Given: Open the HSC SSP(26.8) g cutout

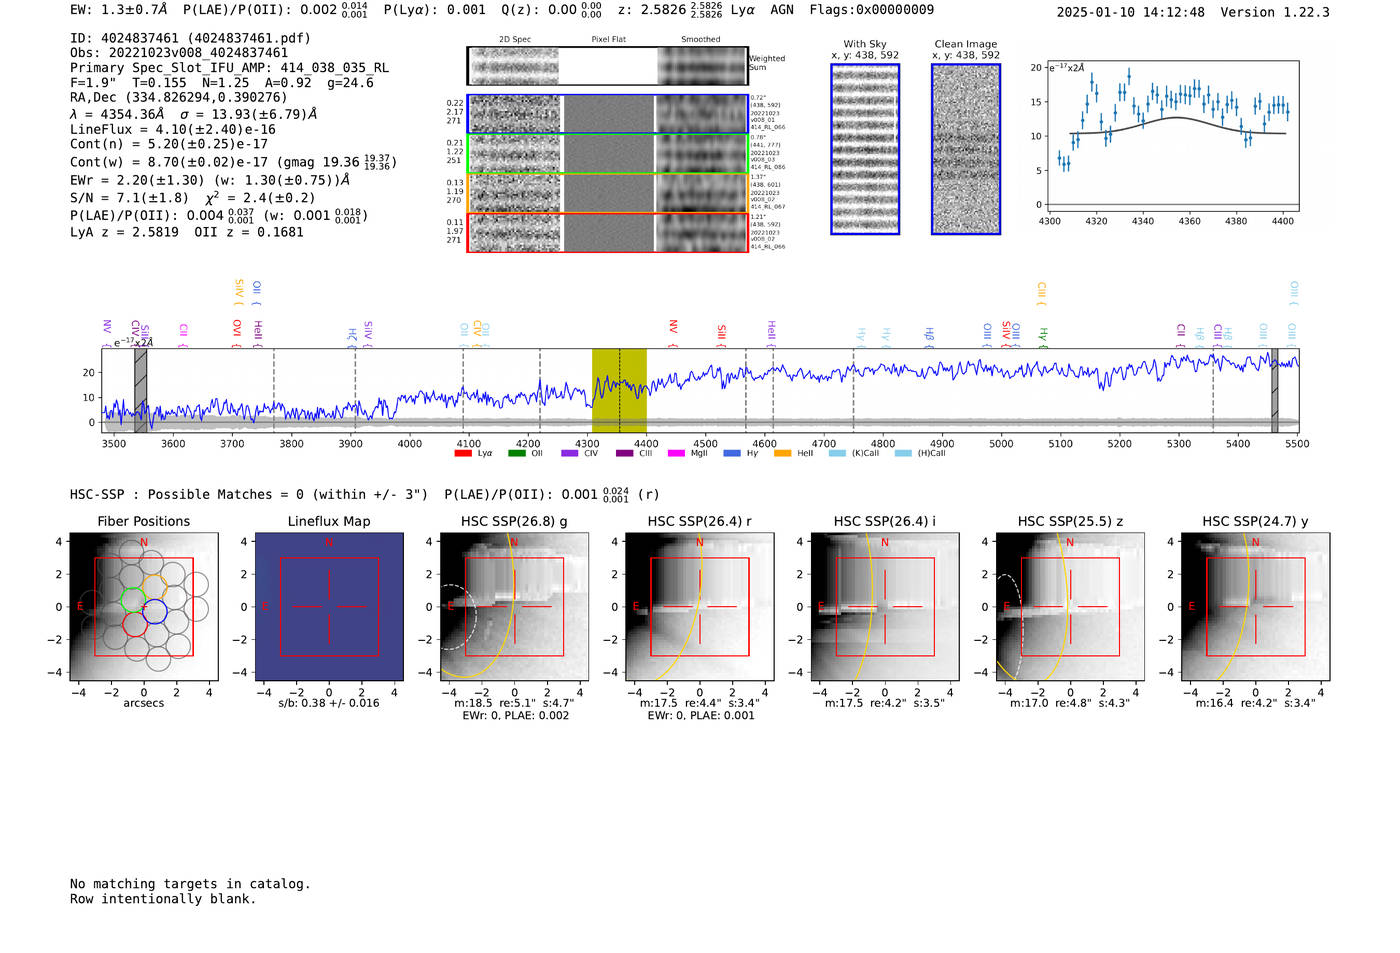Looking at the screenshot, I should pyautogui.click(x=515, y=607).
